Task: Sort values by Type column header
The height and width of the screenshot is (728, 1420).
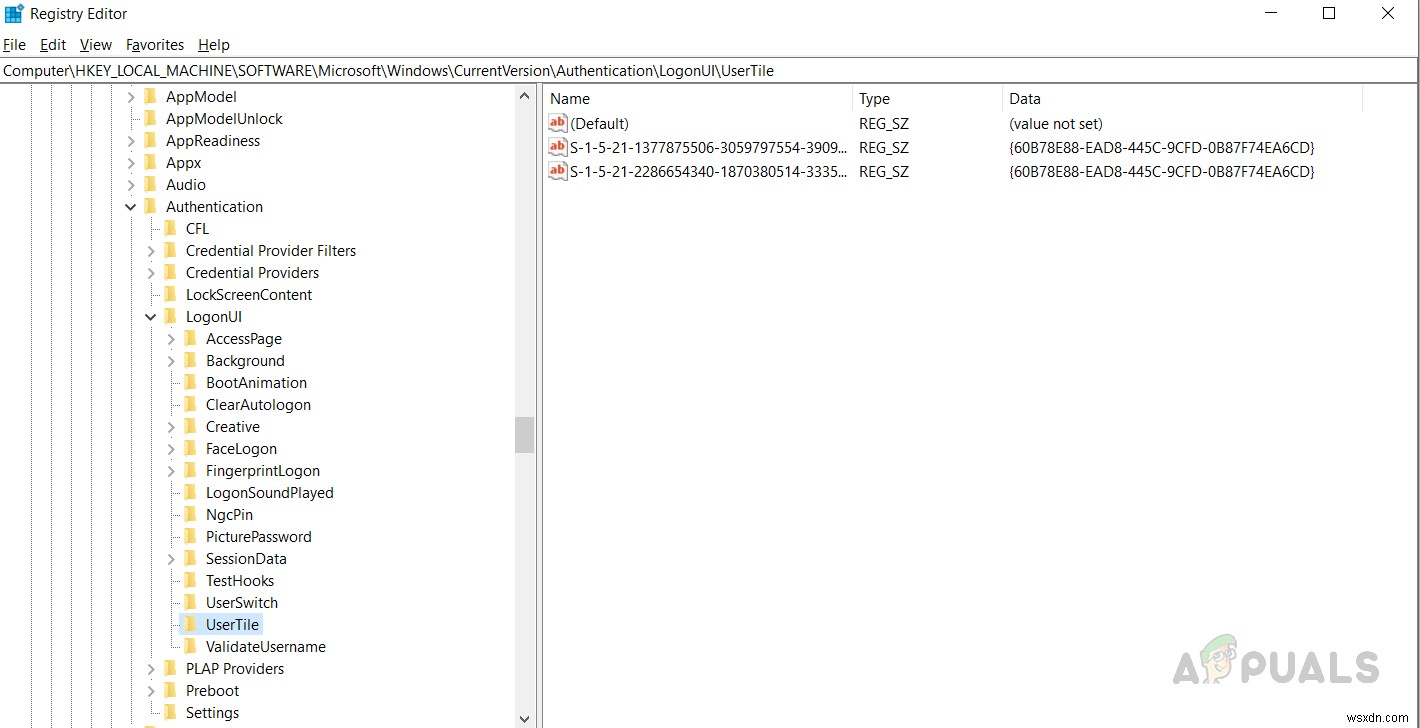Action: tap(927, 99)
